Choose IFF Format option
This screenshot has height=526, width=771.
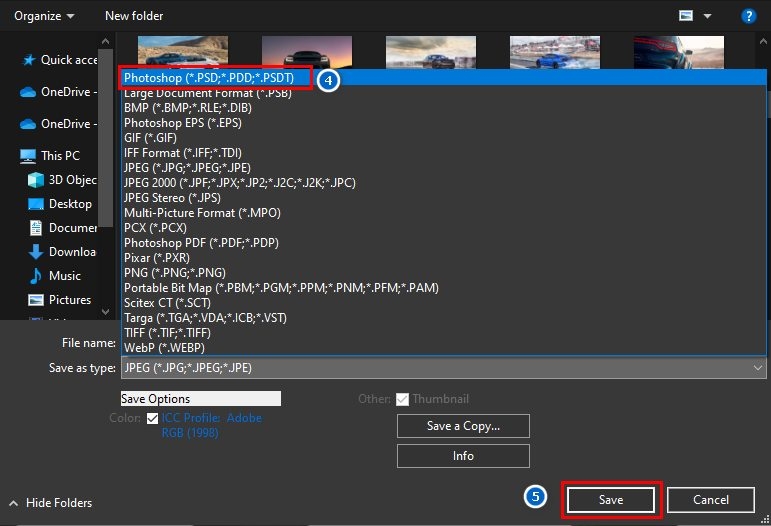pos(443,153)
